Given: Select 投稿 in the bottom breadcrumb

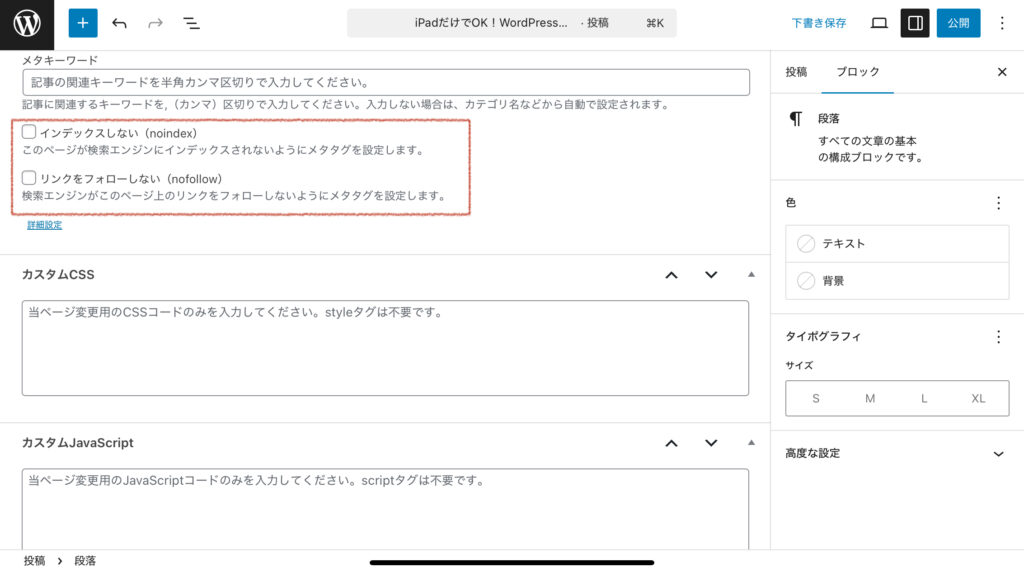Looking at the screenshot, I should (35, 561).
